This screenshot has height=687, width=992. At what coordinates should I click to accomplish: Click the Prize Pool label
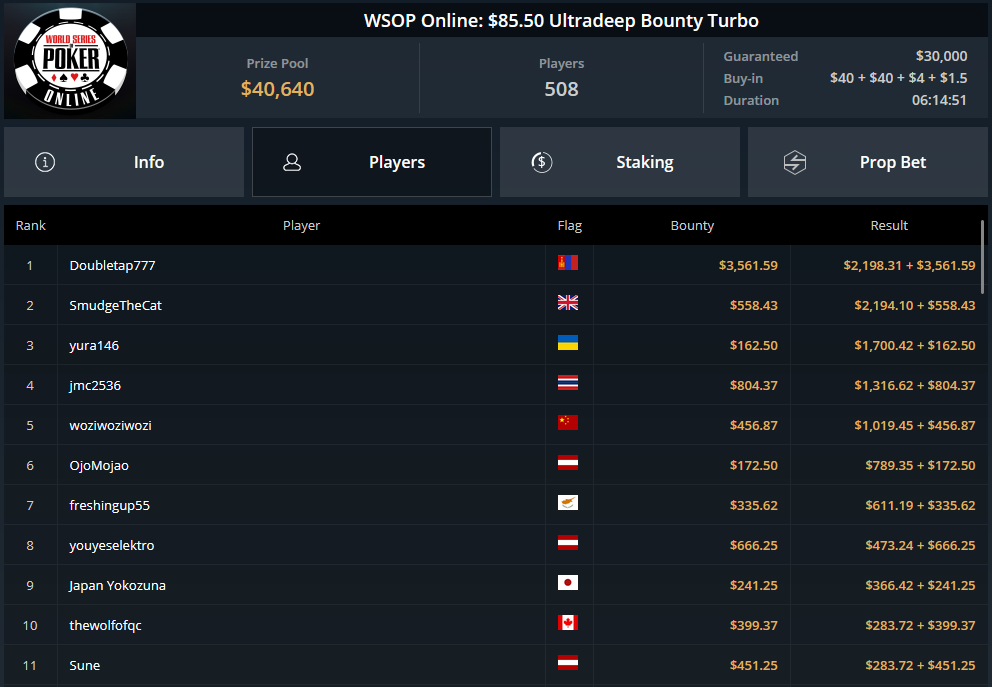pyautogui.click(x=277, y=63)
